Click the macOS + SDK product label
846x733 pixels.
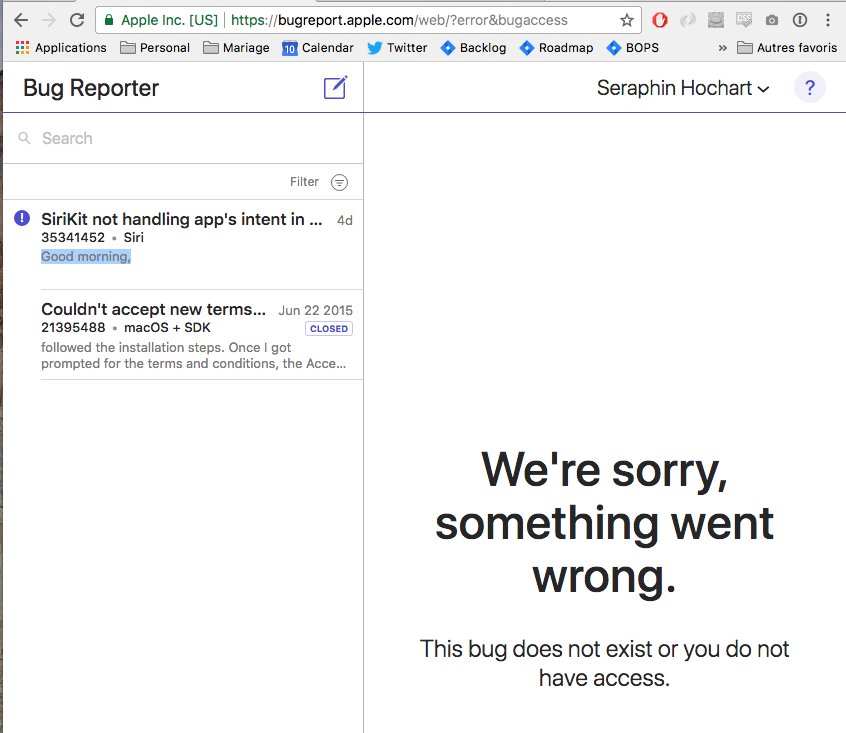[x=167, y=327]
